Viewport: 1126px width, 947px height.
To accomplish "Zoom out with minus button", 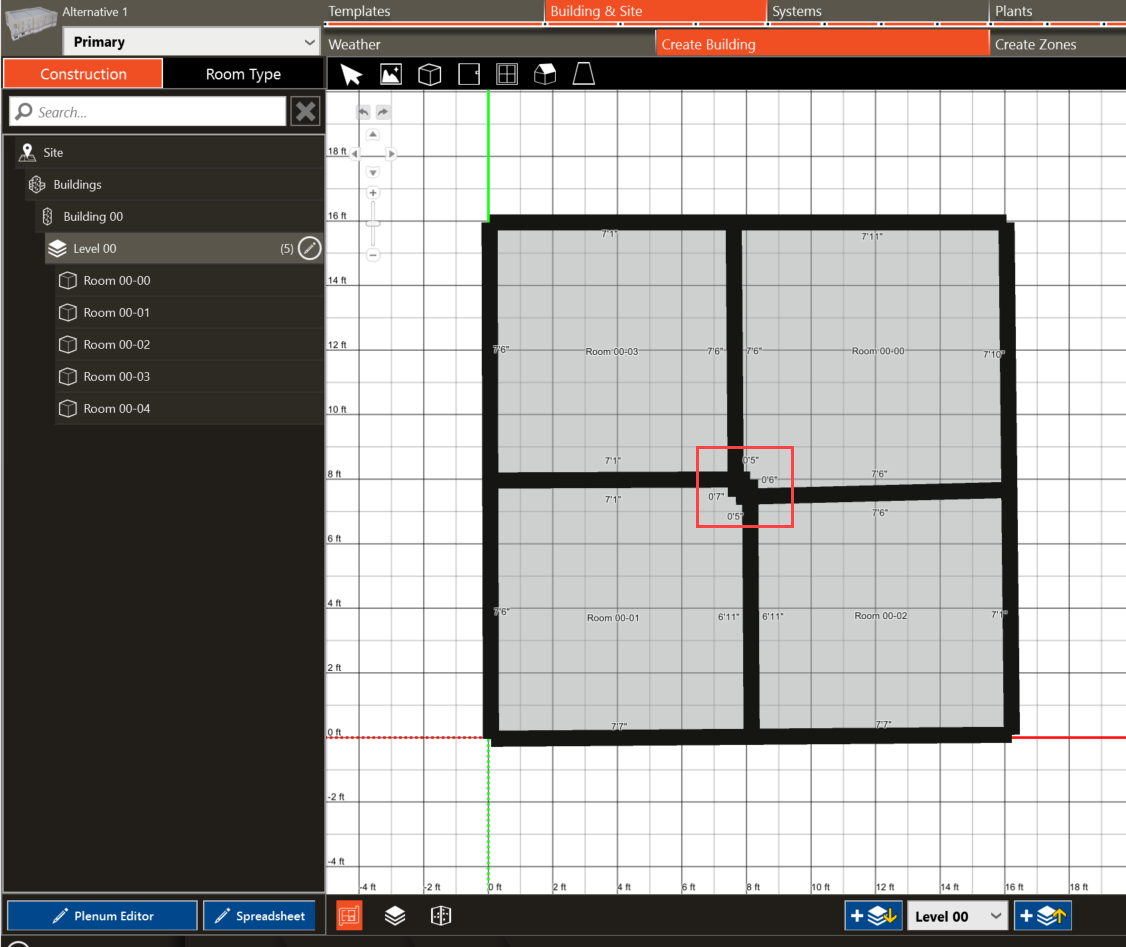I will (373, 255).
